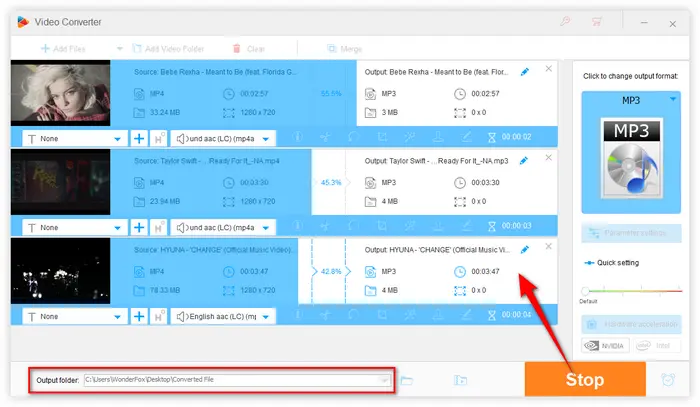
Task: Click the Stop conversion button
Action: click(x=585, y=379)
